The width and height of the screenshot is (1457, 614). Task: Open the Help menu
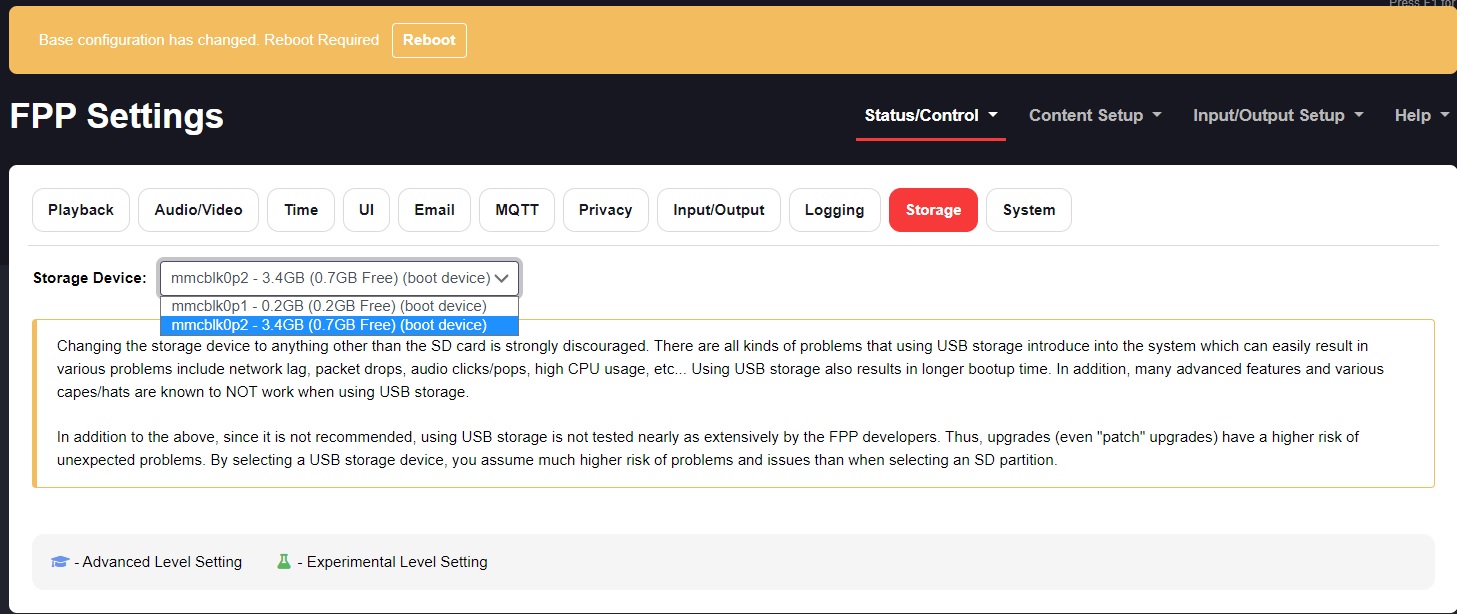(1419, 115)
